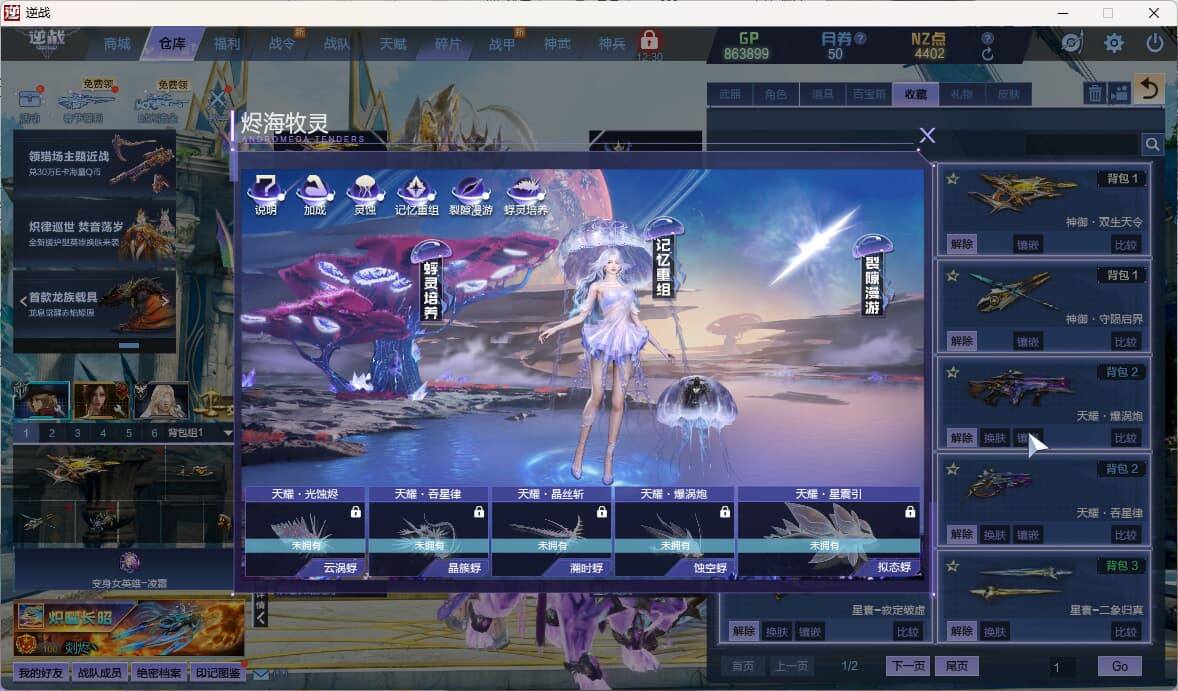The height and width of the screenshot is (691, 1178).
Task: Click 换肤 on 天耀·吞星律
Action: (x=995, y=535)
